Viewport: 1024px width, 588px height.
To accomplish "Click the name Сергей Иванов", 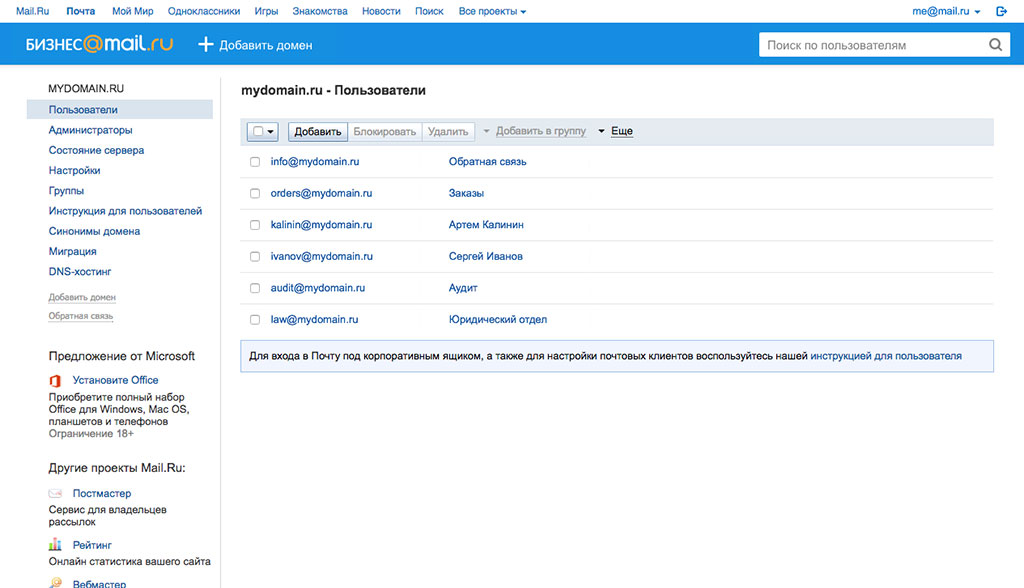I will click(x=485, y=256).
